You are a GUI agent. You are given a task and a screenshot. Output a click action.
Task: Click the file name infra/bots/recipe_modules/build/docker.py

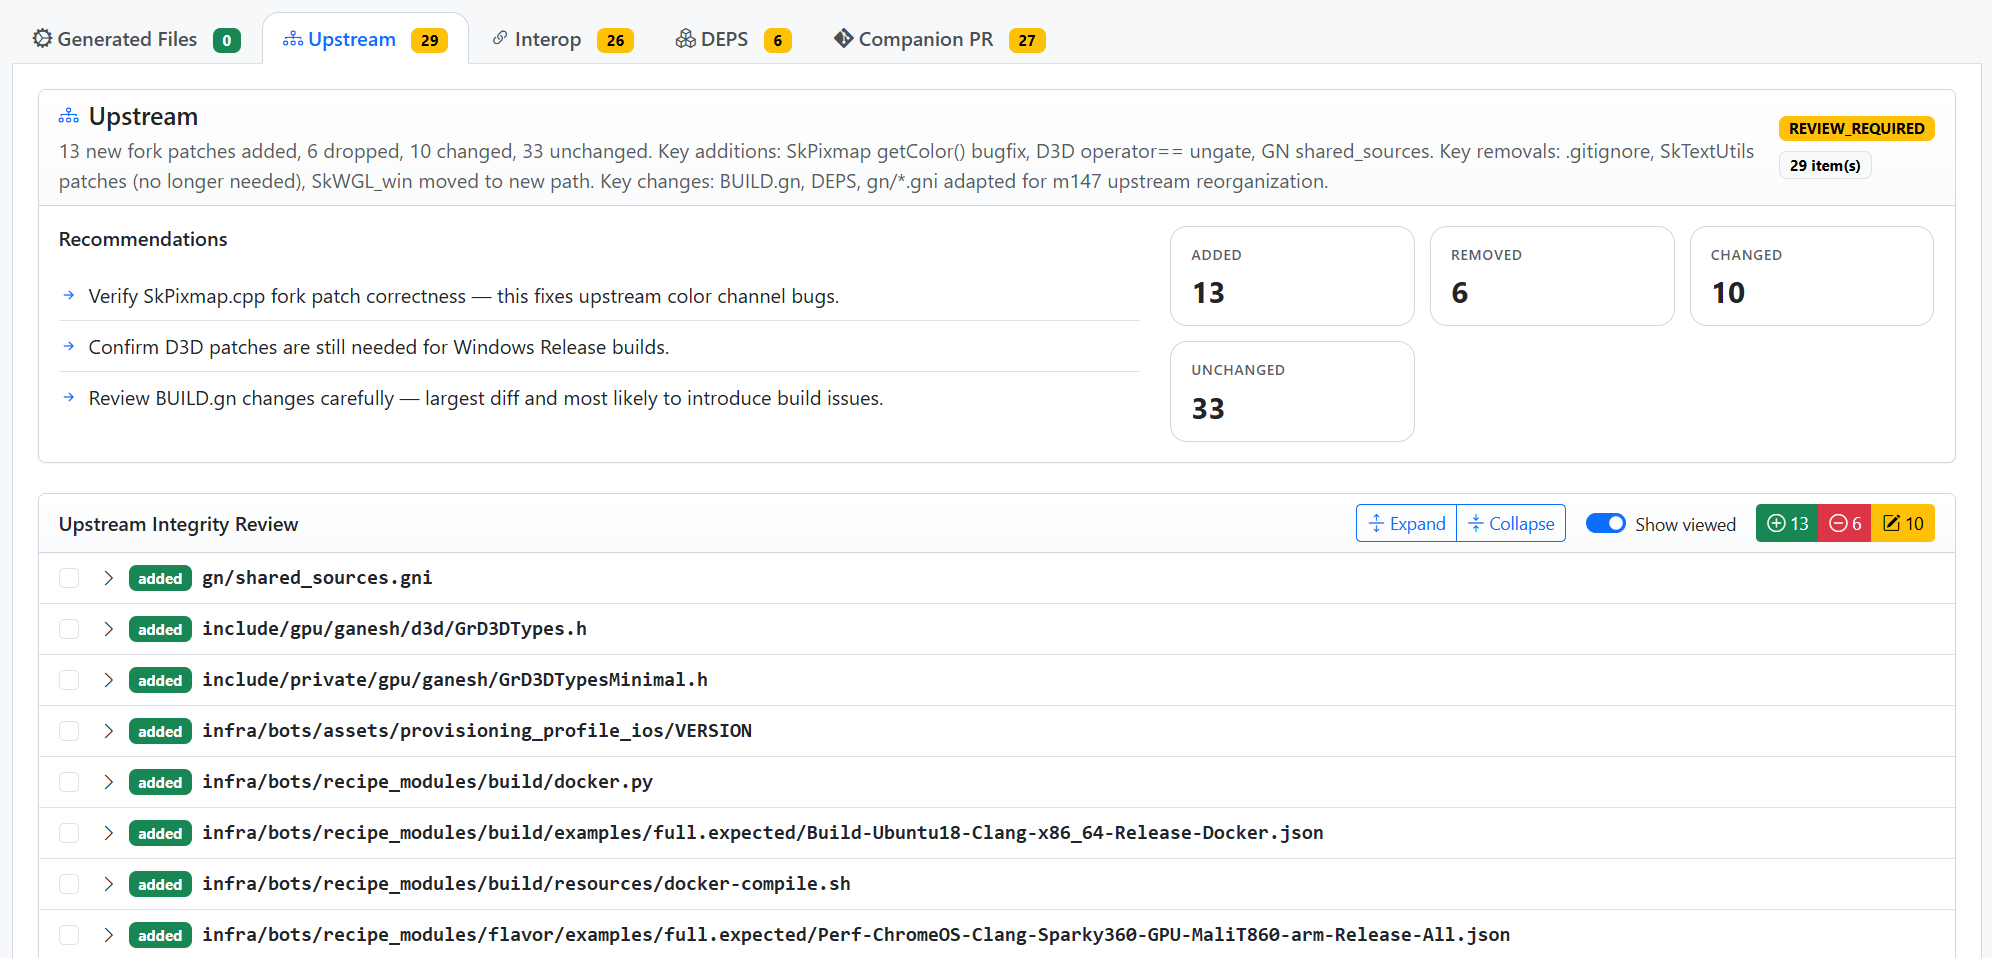pos(427,782)
